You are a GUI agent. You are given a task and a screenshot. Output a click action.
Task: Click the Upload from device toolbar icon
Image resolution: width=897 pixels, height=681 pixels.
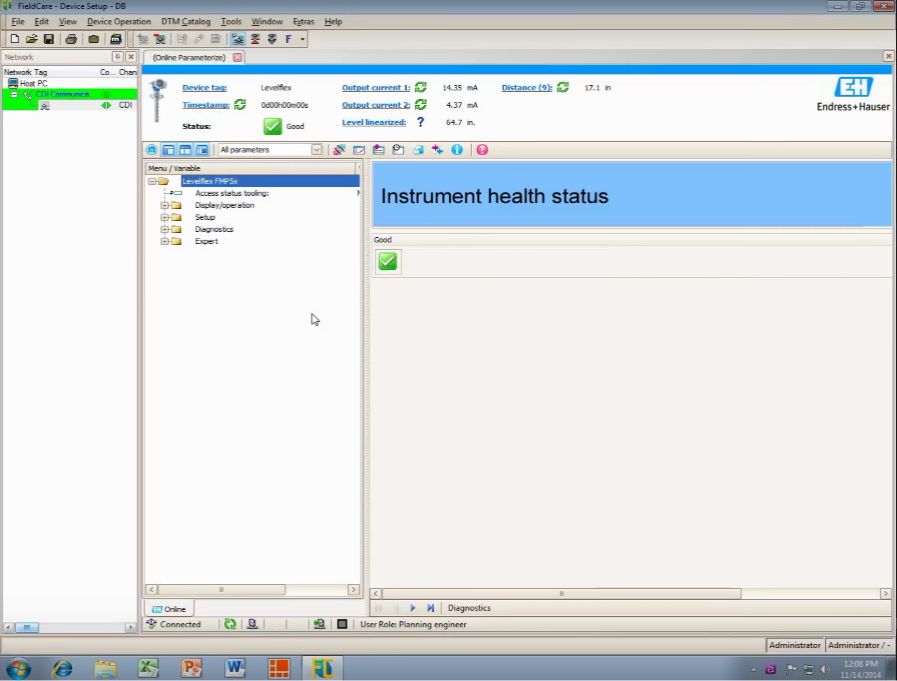pos(255,39)
